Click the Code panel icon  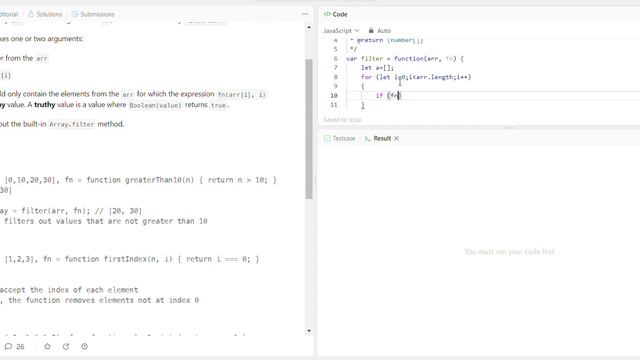click(327, 14)
